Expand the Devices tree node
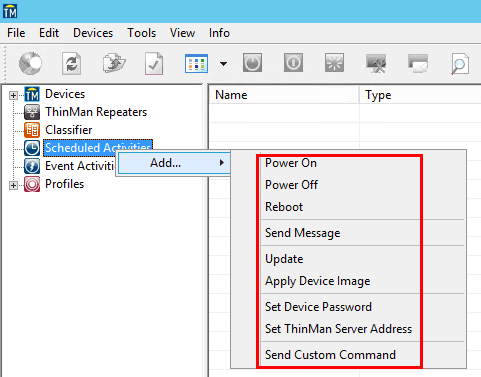This screenshot has height=377, width=481. 13,96
